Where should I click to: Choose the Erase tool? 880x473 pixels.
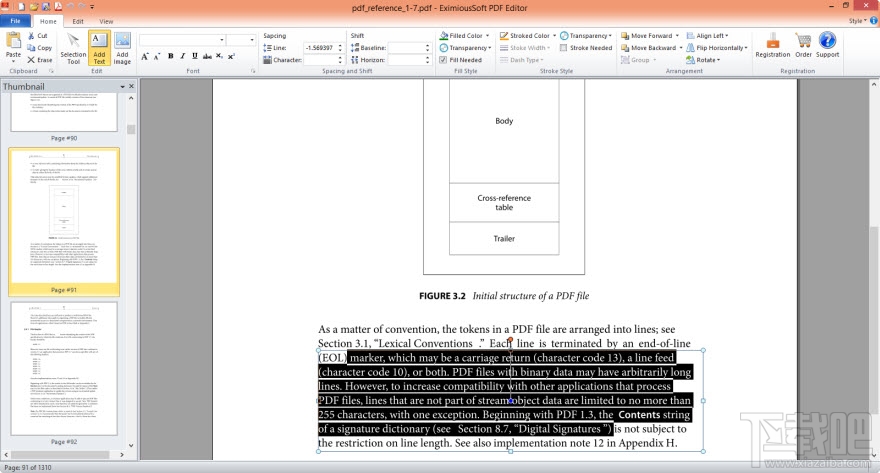[x=39, y=59]
